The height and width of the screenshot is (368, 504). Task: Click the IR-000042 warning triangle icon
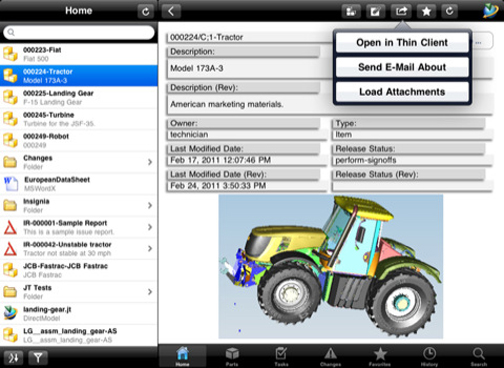click(10, 249)
